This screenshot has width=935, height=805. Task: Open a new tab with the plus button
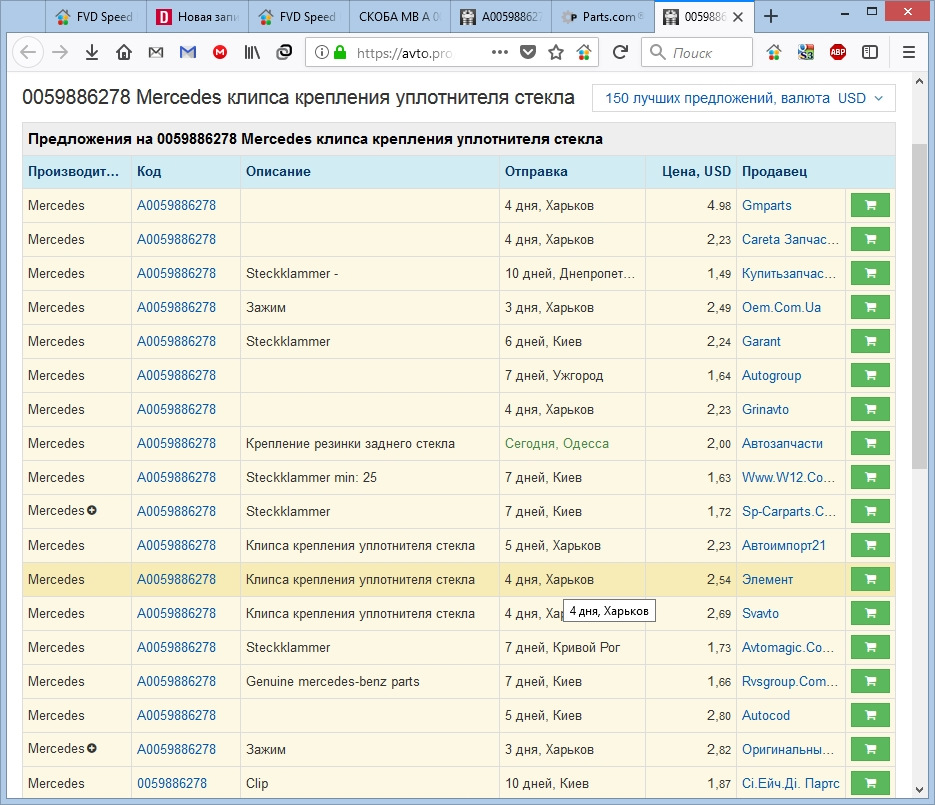pos(770,16)
